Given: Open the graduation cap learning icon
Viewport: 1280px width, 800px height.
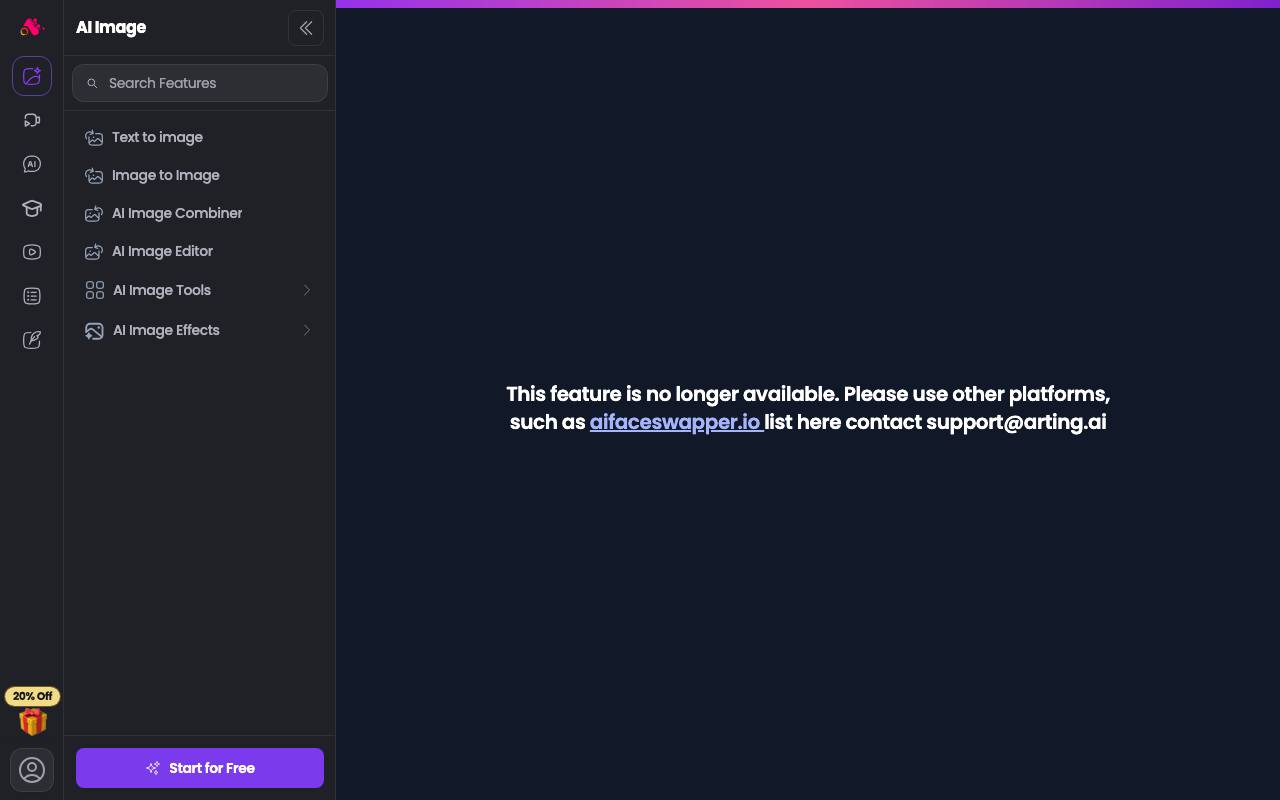Looking at the screenshot, I should (x=32, y=208).
